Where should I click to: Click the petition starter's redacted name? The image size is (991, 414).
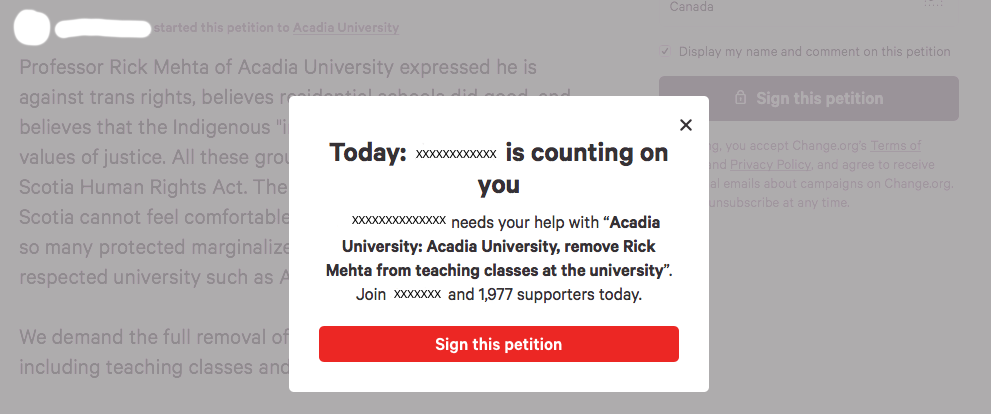[102, 27]
